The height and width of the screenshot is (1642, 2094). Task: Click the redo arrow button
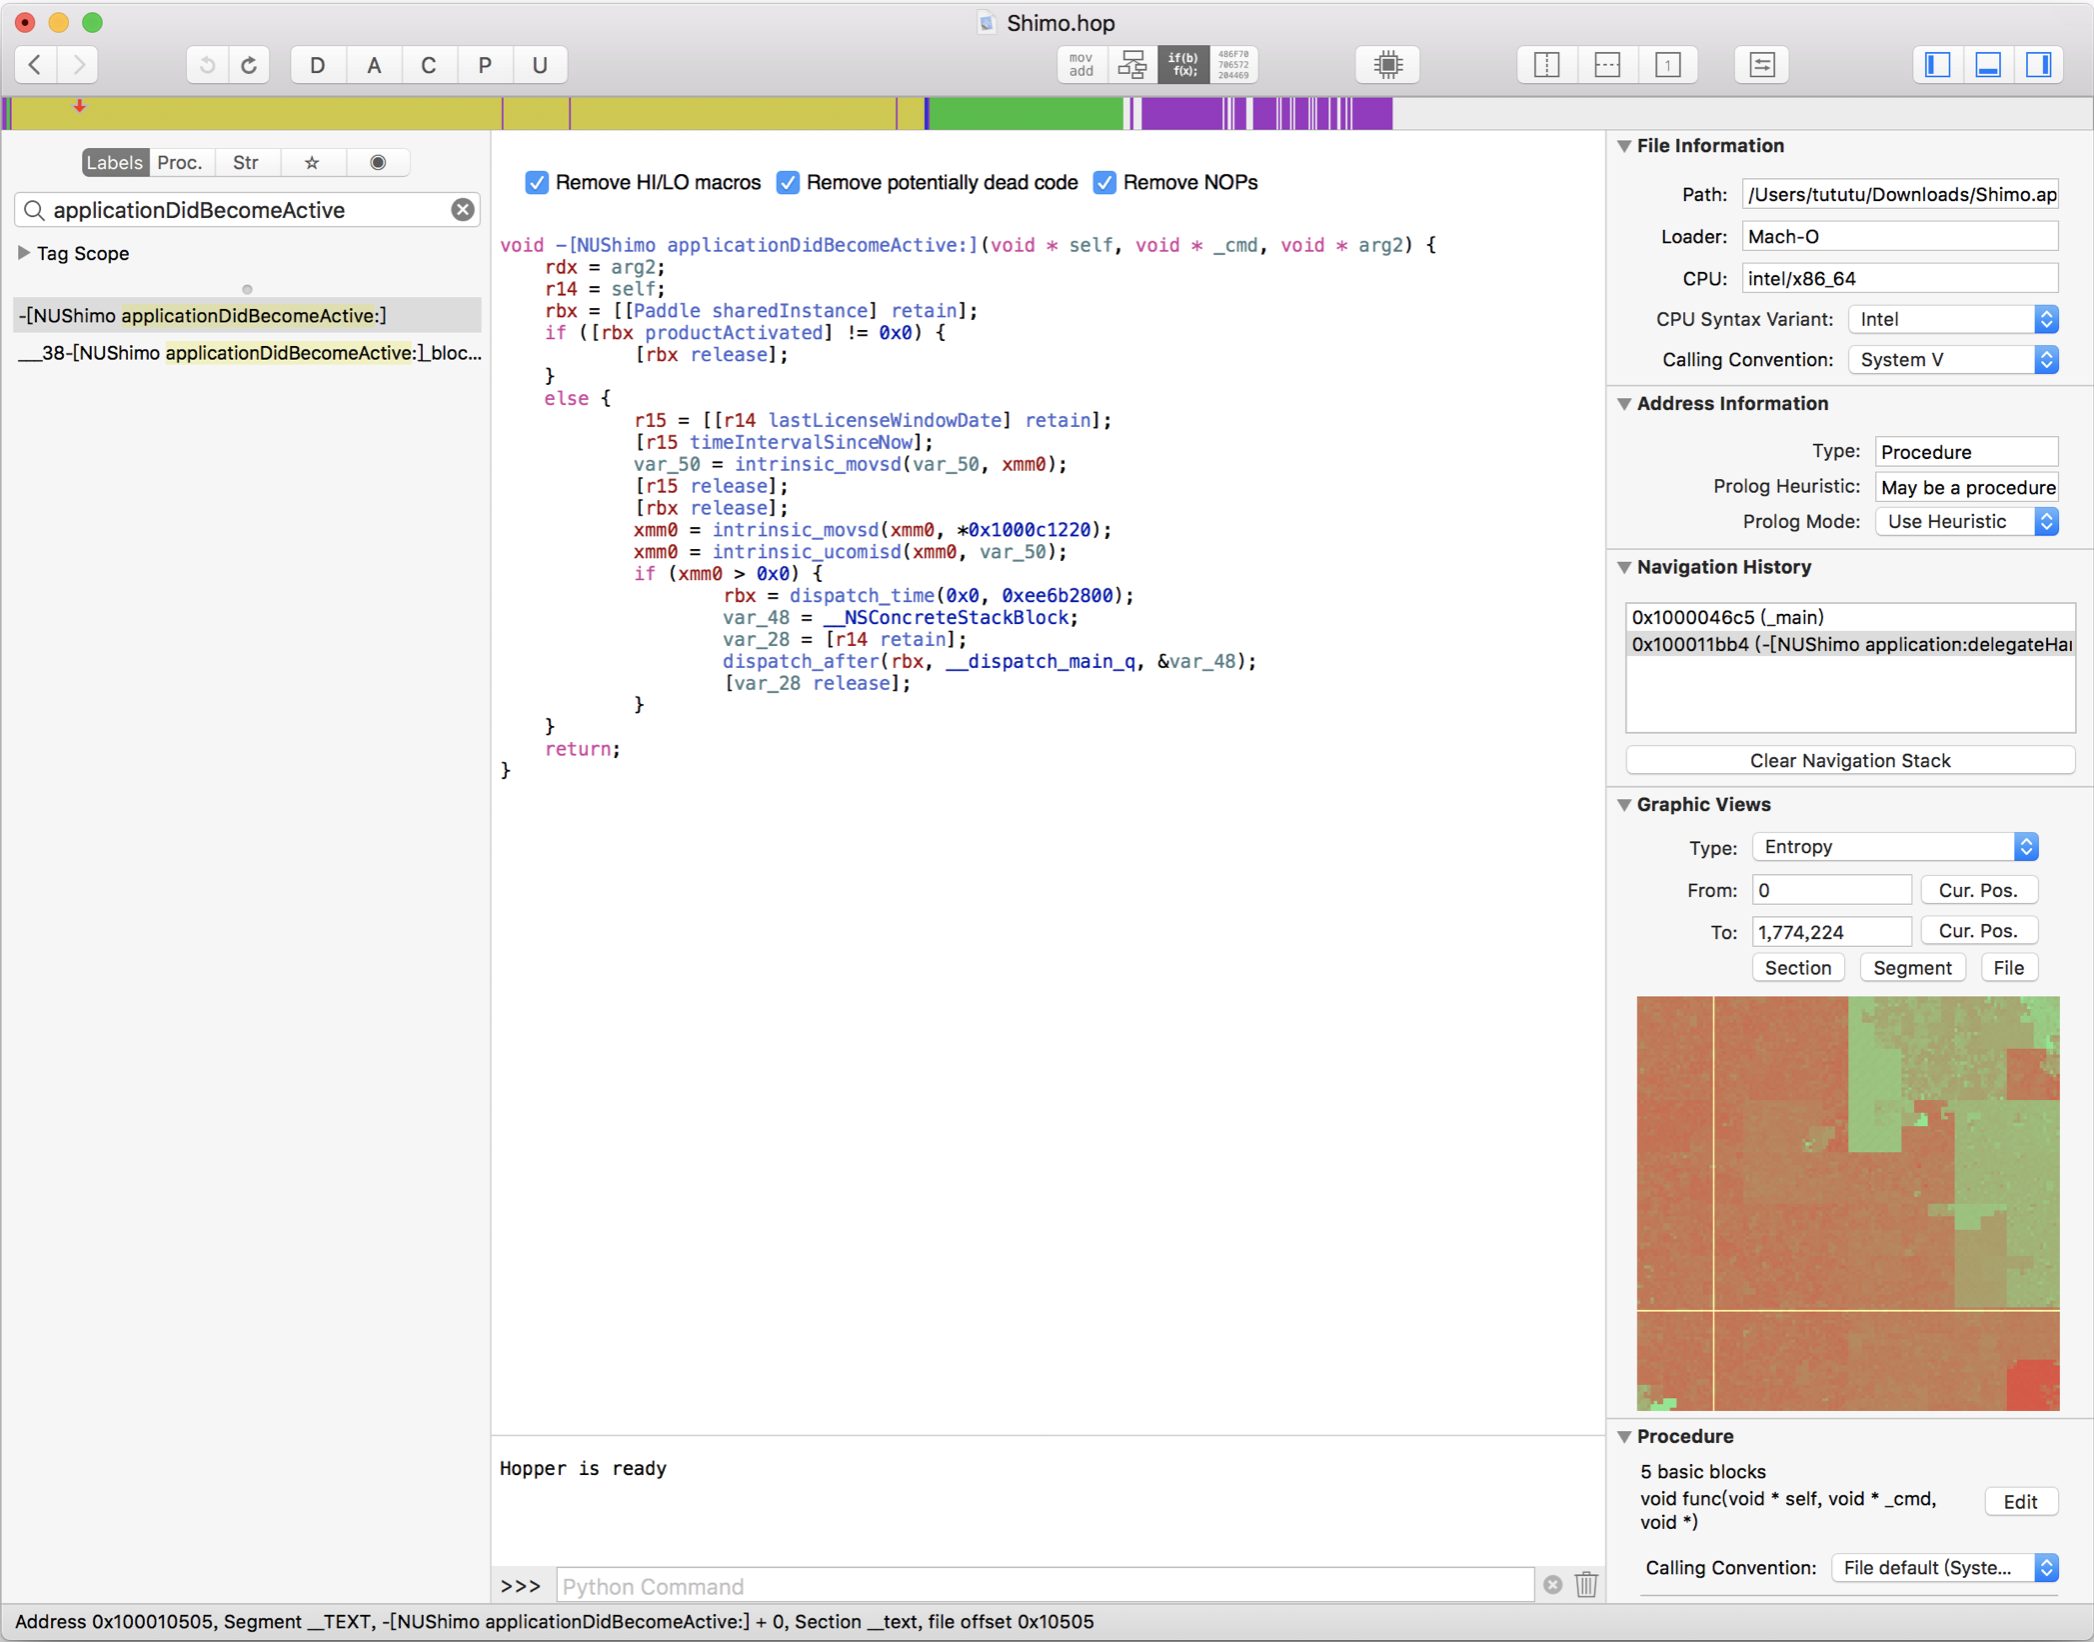pos(249,65)
